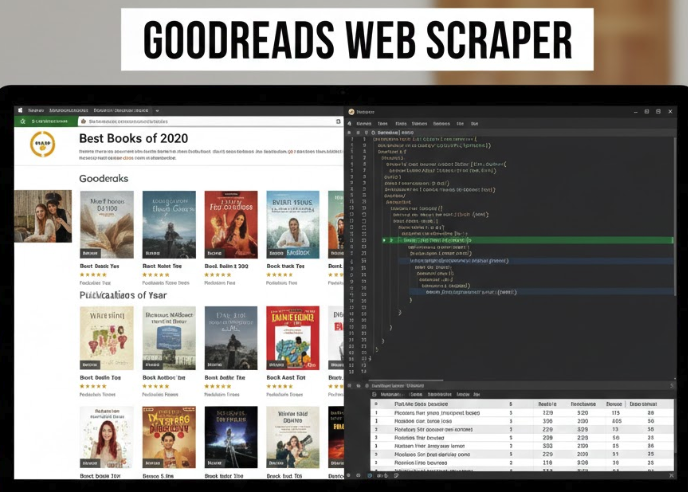Click the star rating under first book
The height and width of the screenshot is (492, 688).
93,274
